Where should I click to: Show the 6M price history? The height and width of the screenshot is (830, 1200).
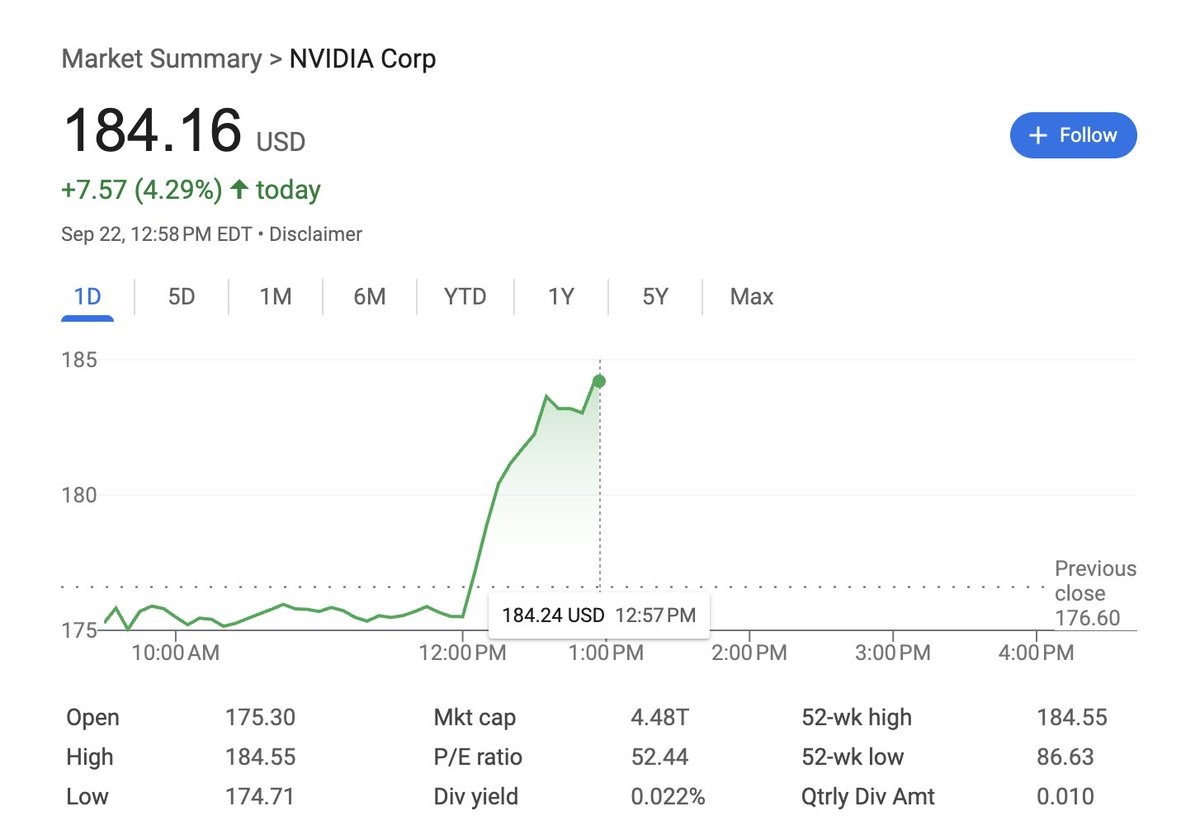(x=369, y=297)
